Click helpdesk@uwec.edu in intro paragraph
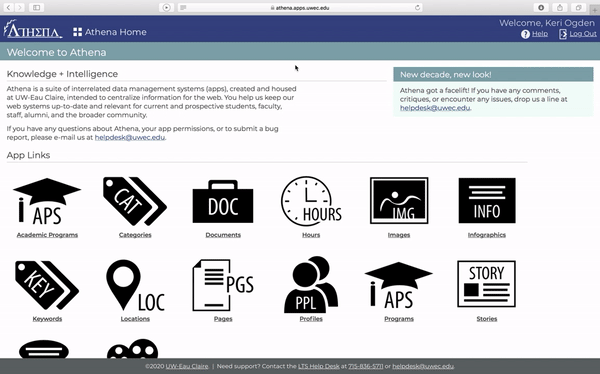Image resolution: width=600 pixels, height=374 pixels. click(130, 137)
